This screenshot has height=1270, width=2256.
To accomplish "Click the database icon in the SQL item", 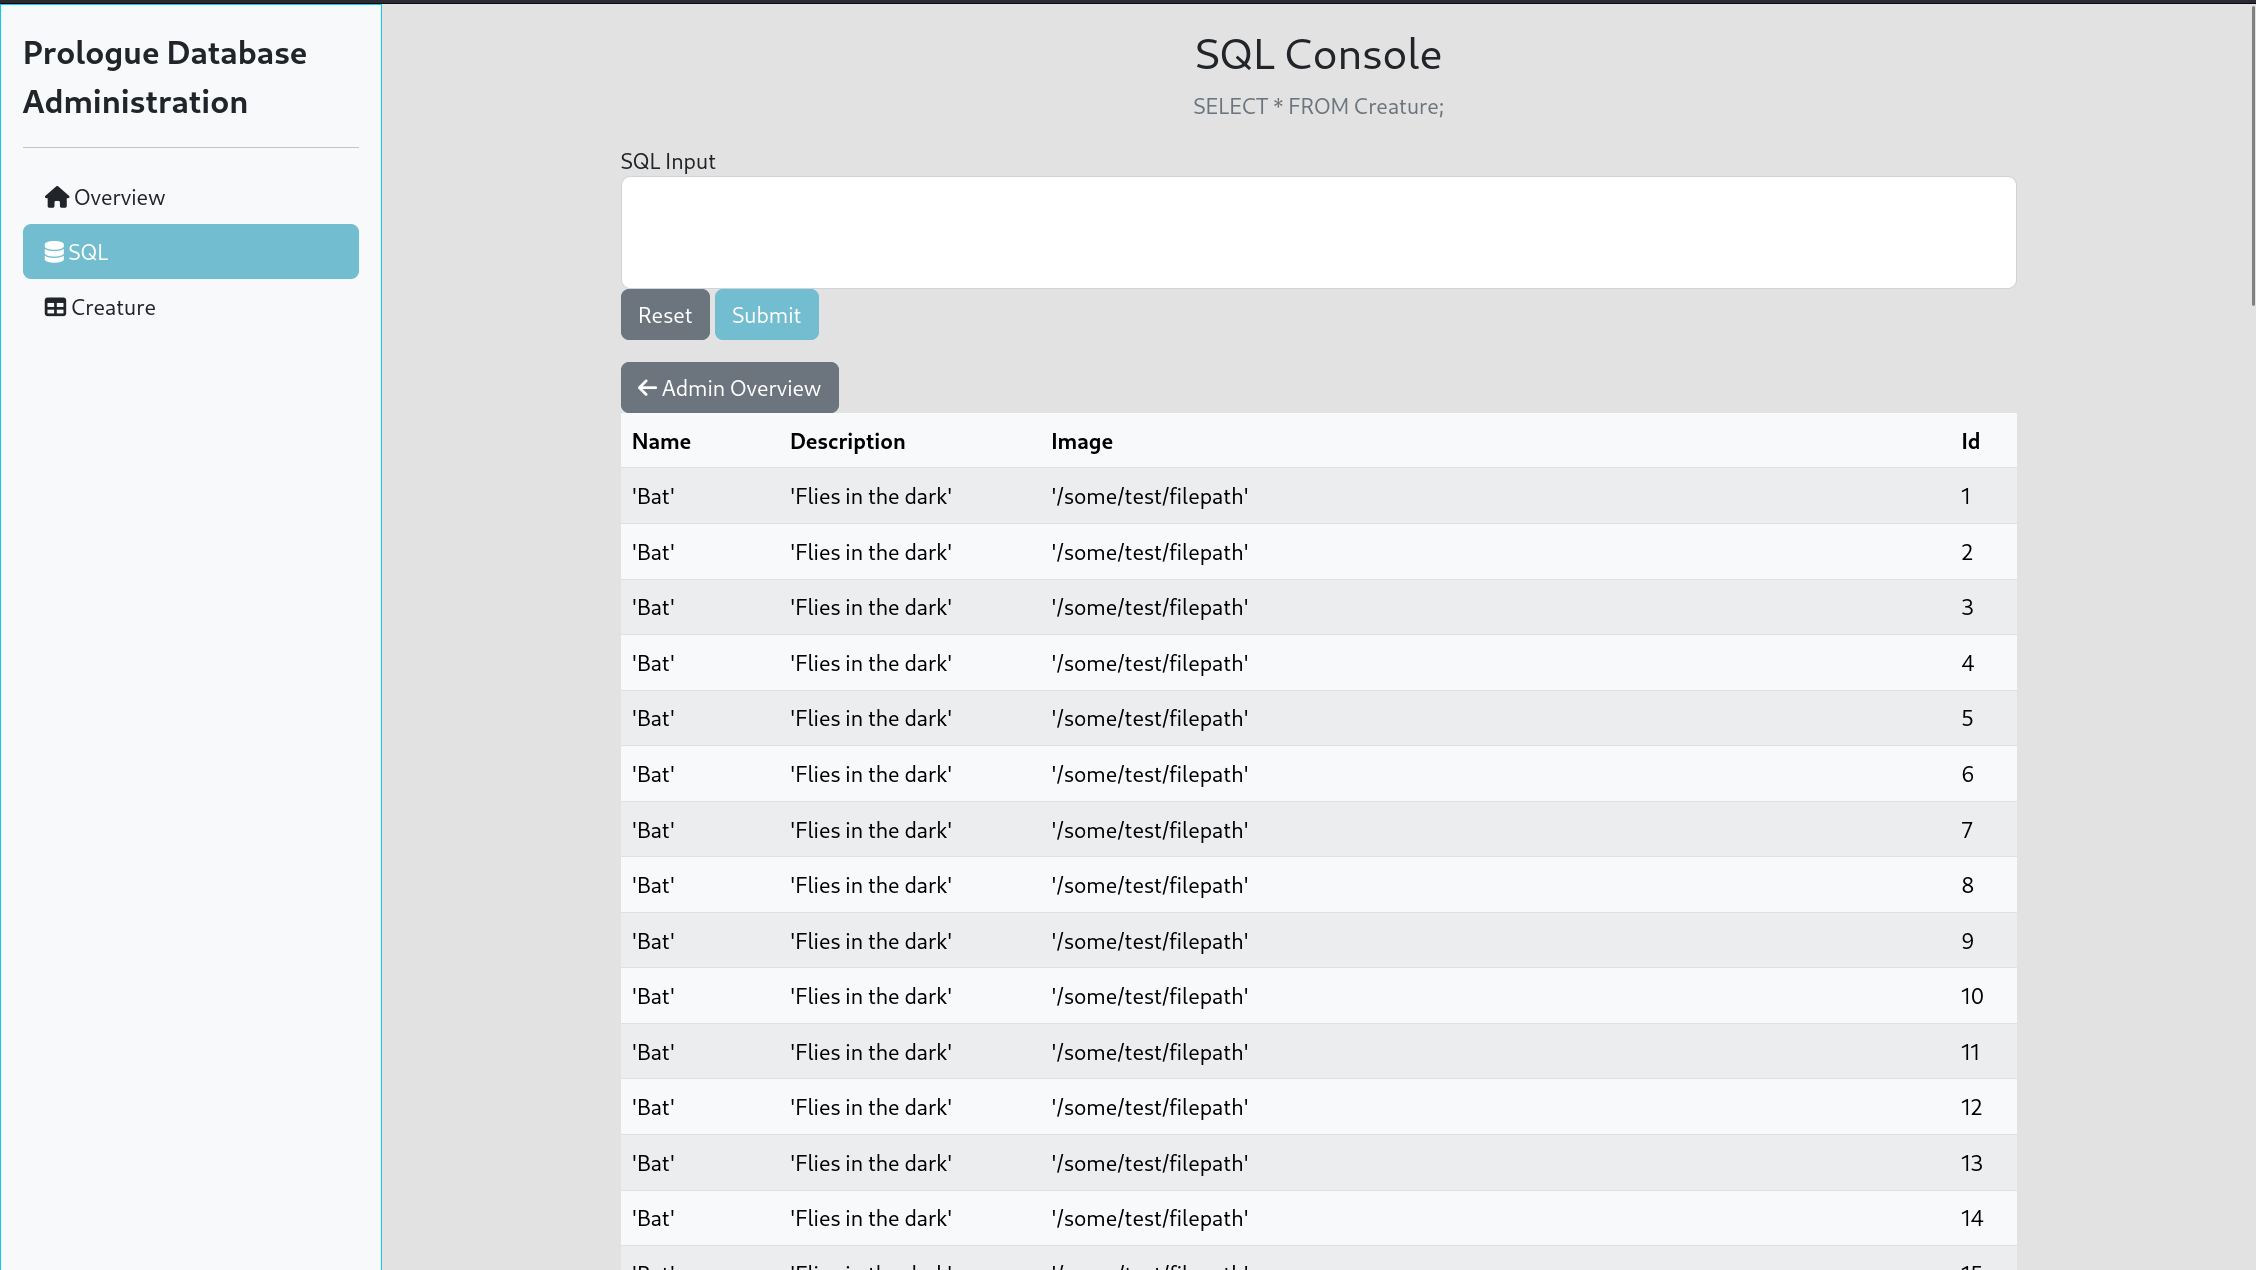I will (54, 252).
